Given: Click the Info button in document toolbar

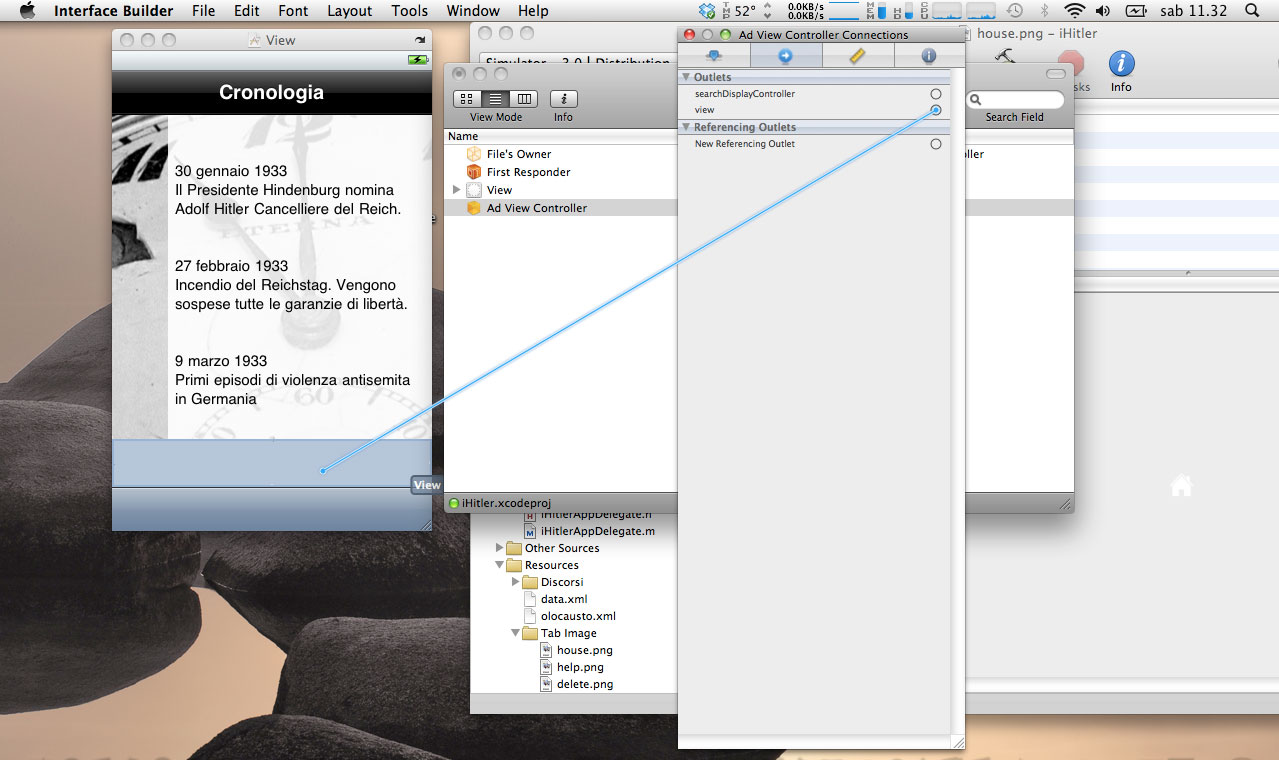Looking at the screenshot, I should [x=564, y=99].
